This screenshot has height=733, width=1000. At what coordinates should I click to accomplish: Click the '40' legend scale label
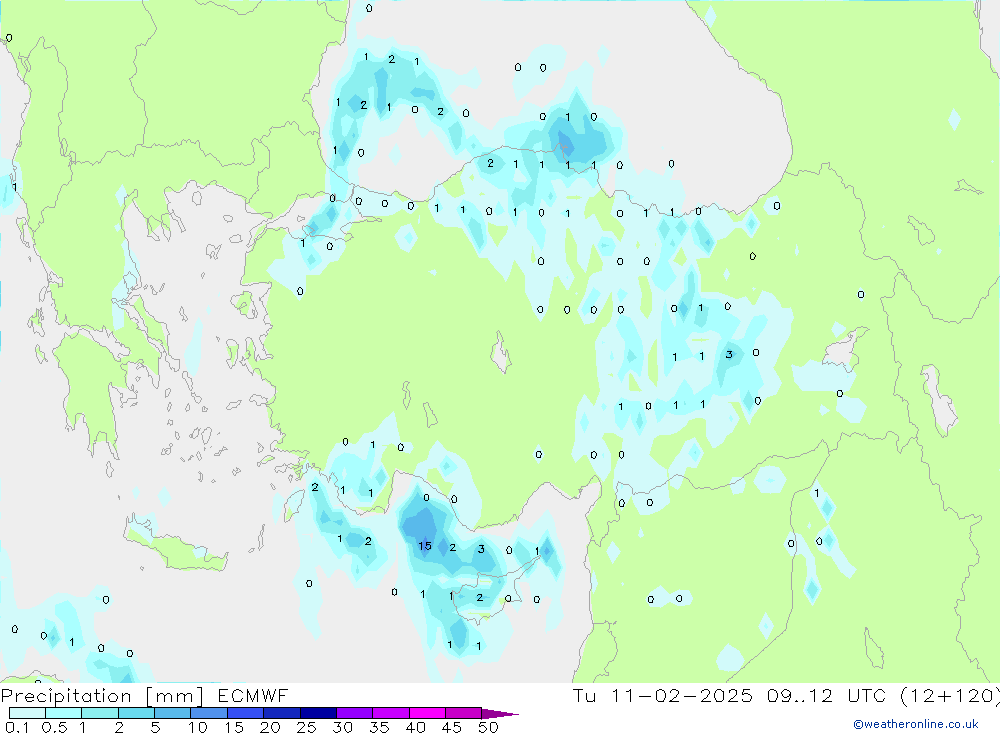point(415,727)
